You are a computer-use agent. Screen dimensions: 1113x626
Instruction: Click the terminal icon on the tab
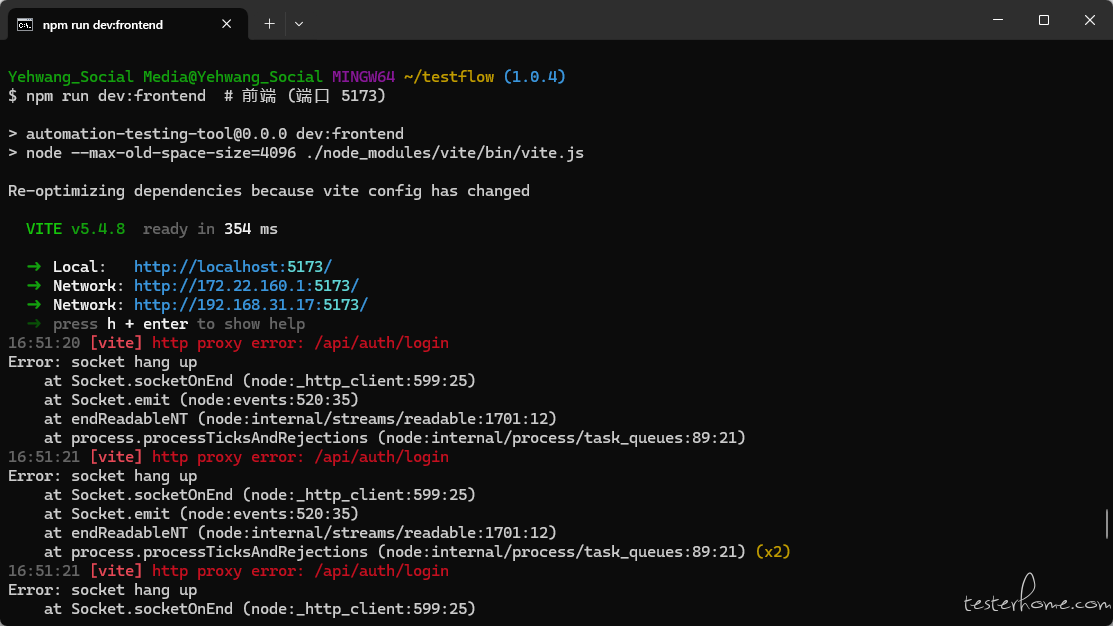pyautogui.click(x=25, y=24)
